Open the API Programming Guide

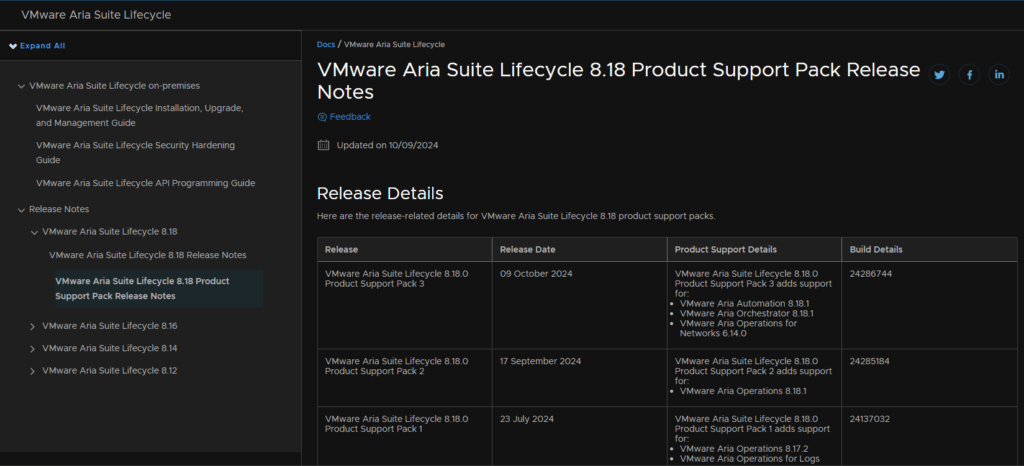146,183
